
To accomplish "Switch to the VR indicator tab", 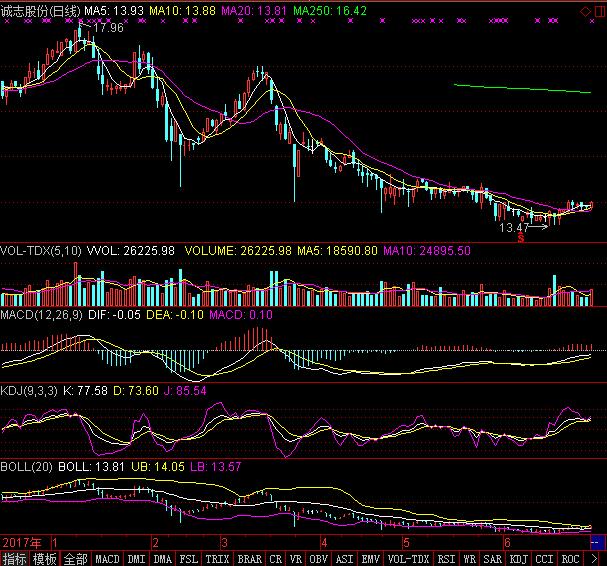I will (296, 559).
